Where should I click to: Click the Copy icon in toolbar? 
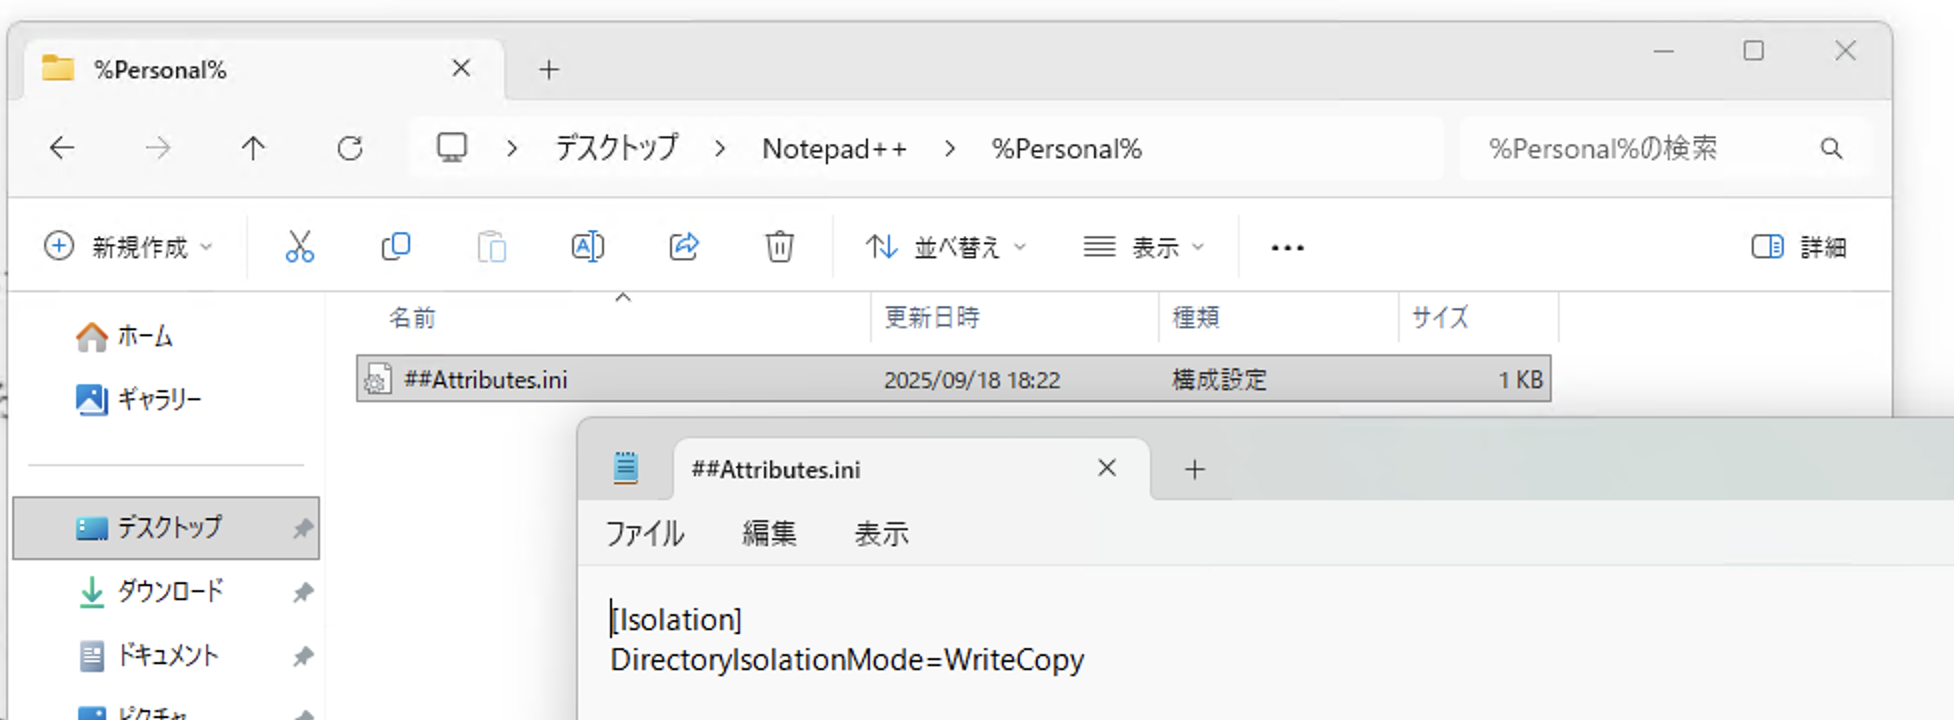pos(395,247)
